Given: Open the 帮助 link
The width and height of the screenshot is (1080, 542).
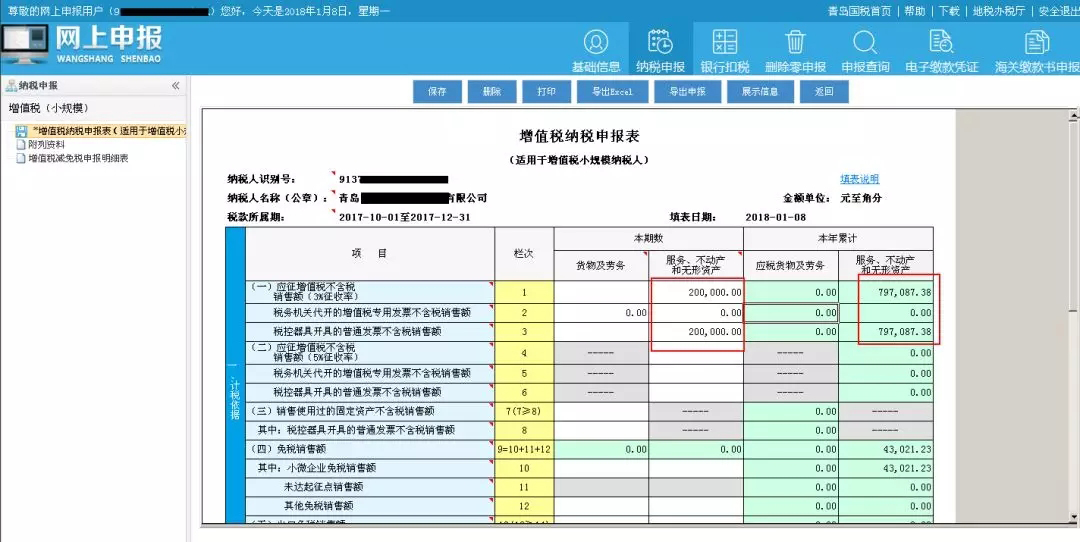Looking at the screenshot, I should point(914,11).
